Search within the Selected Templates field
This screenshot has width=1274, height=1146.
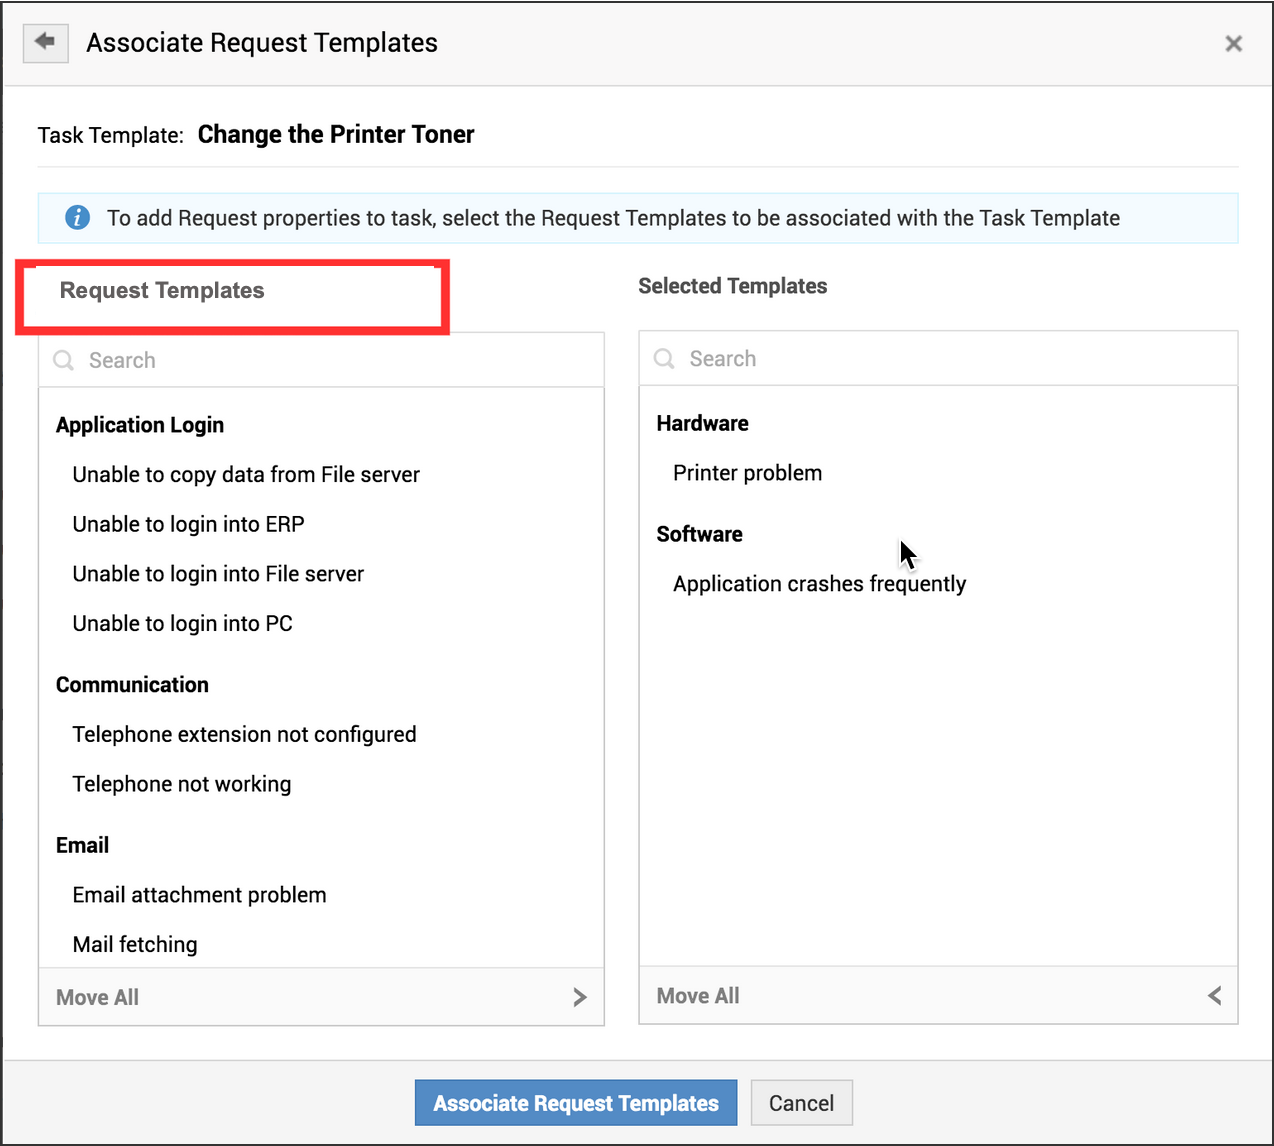pos(950,358)
